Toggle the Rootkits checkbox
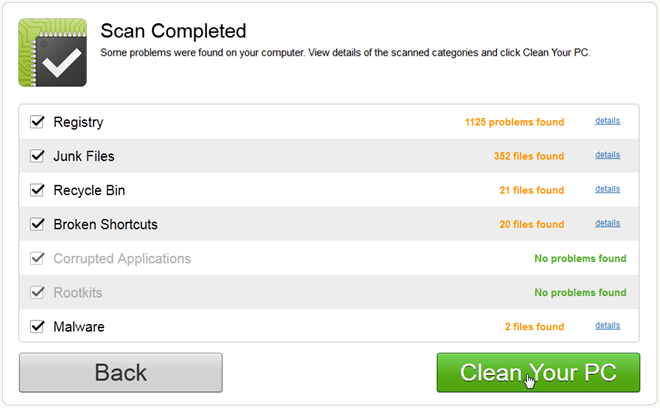This screenshot has width=660, height=408. tap(38, 292)
